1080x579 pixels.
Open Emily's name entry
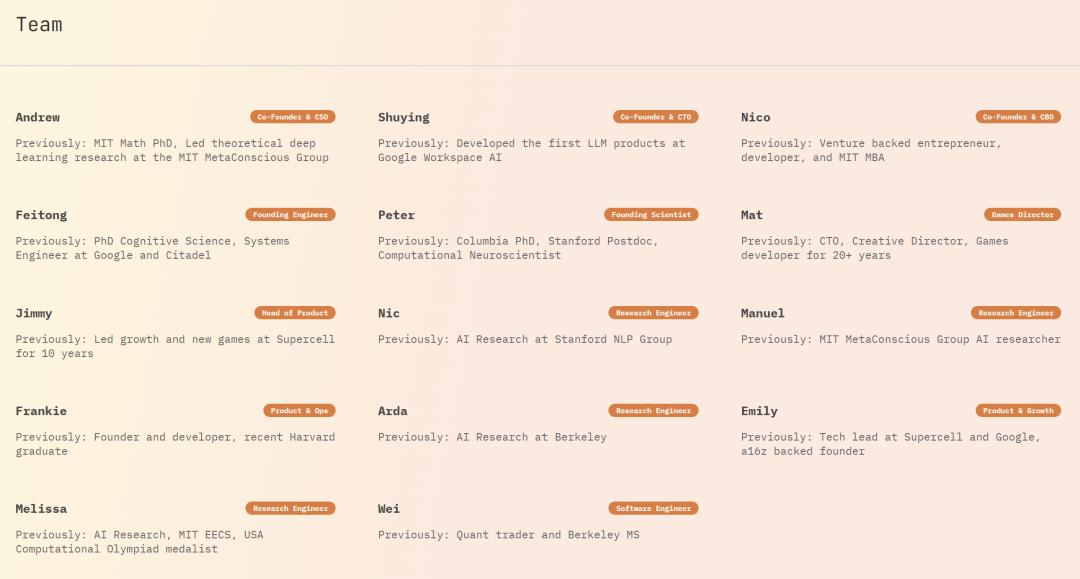(x=759, y=412)
